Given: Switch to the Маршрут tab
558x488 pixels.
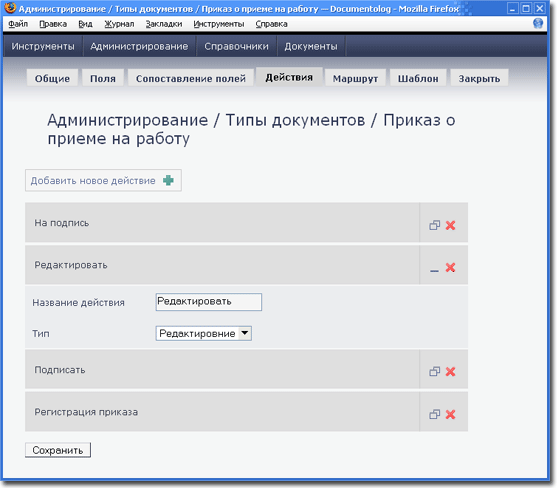Looking at the screenshot, I should pos(355,78).
